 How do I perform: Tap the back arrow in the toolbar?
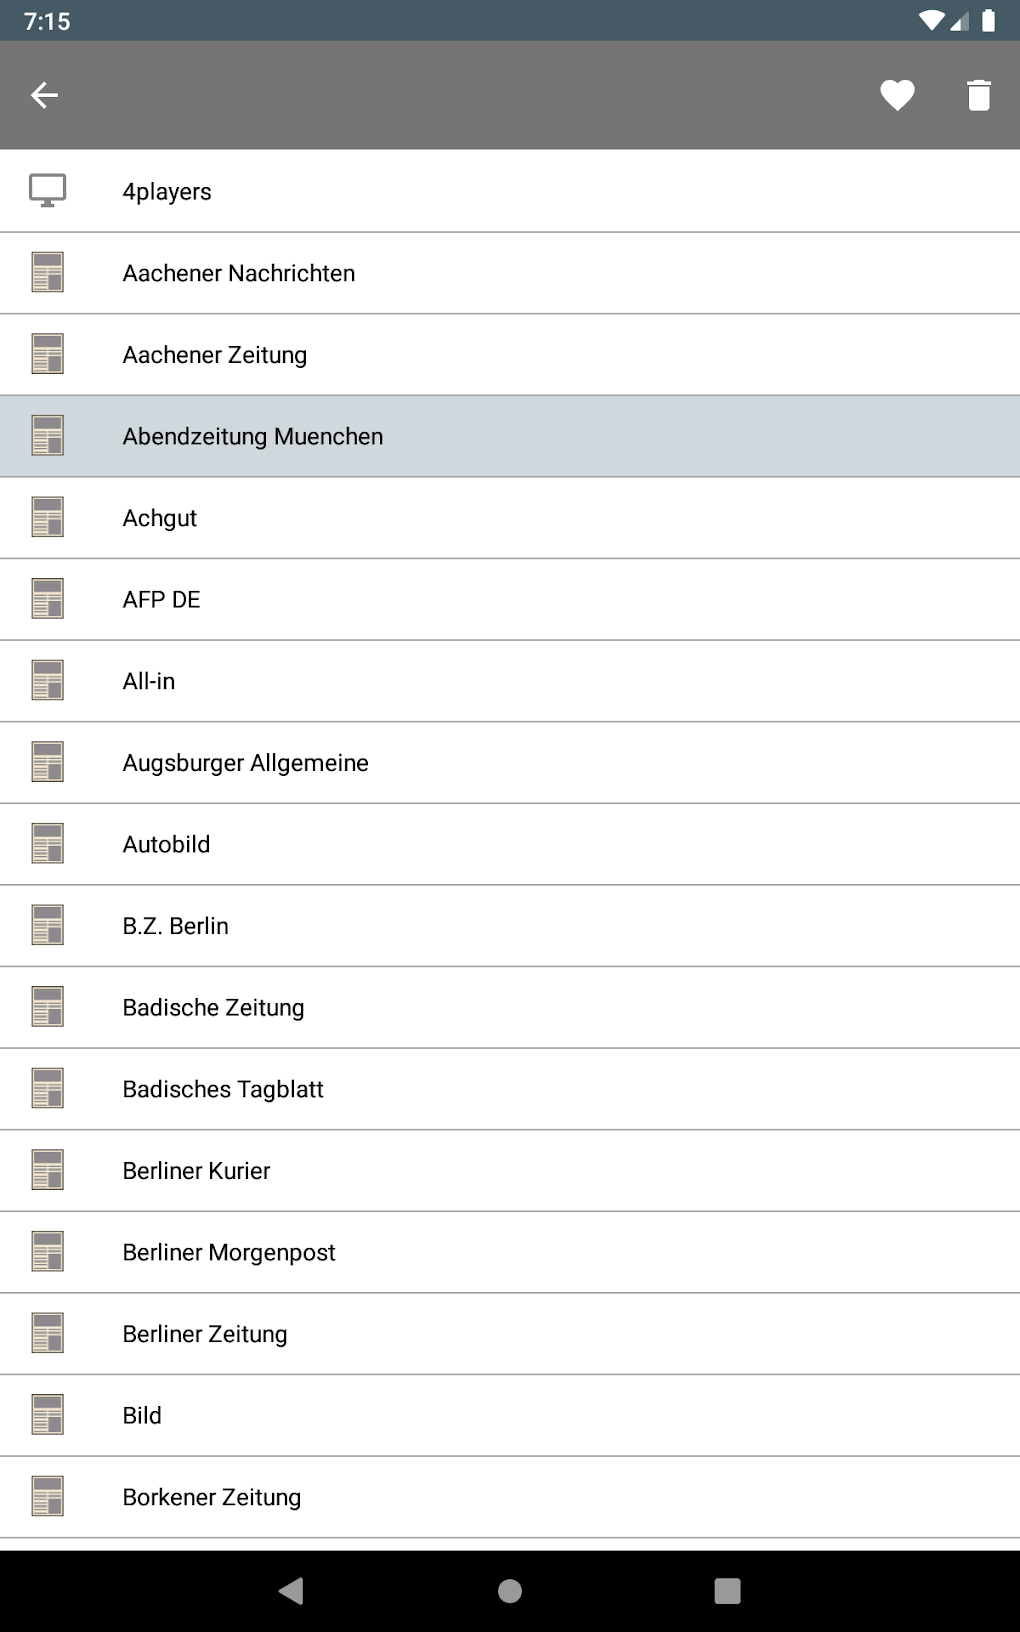(44, 96)
